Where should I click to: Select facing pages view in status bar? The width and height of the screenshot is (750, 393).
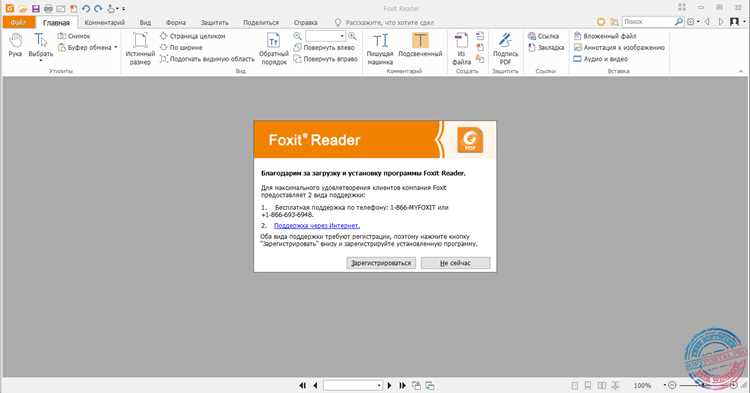(x=602, y=385)
